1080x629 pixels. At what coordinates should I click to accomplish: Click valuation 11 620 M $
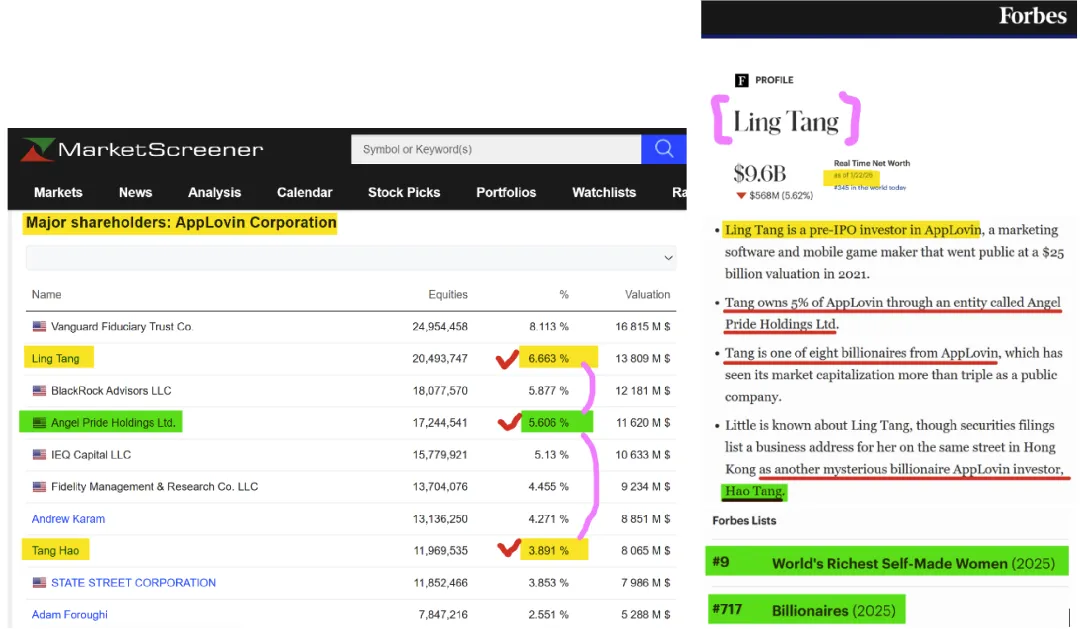tap(643, 422)
